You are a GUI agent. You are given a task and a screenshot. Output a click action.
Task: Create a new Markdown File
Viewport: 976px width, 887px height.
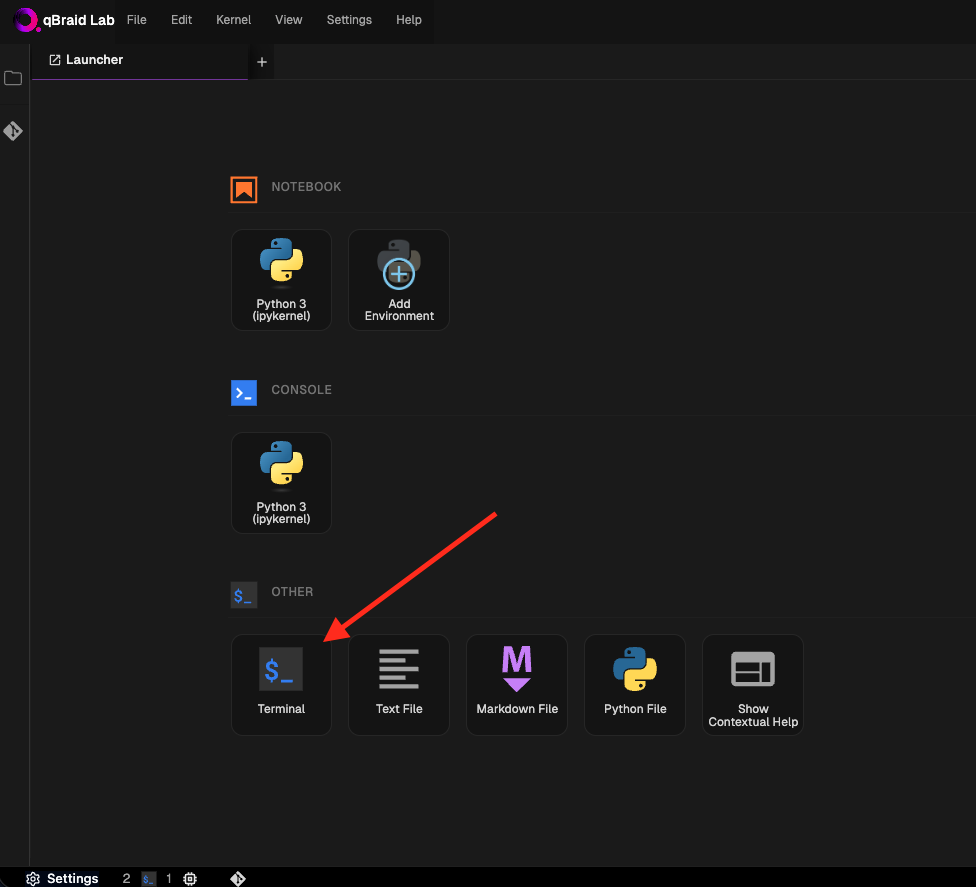(x=517, y=685)
